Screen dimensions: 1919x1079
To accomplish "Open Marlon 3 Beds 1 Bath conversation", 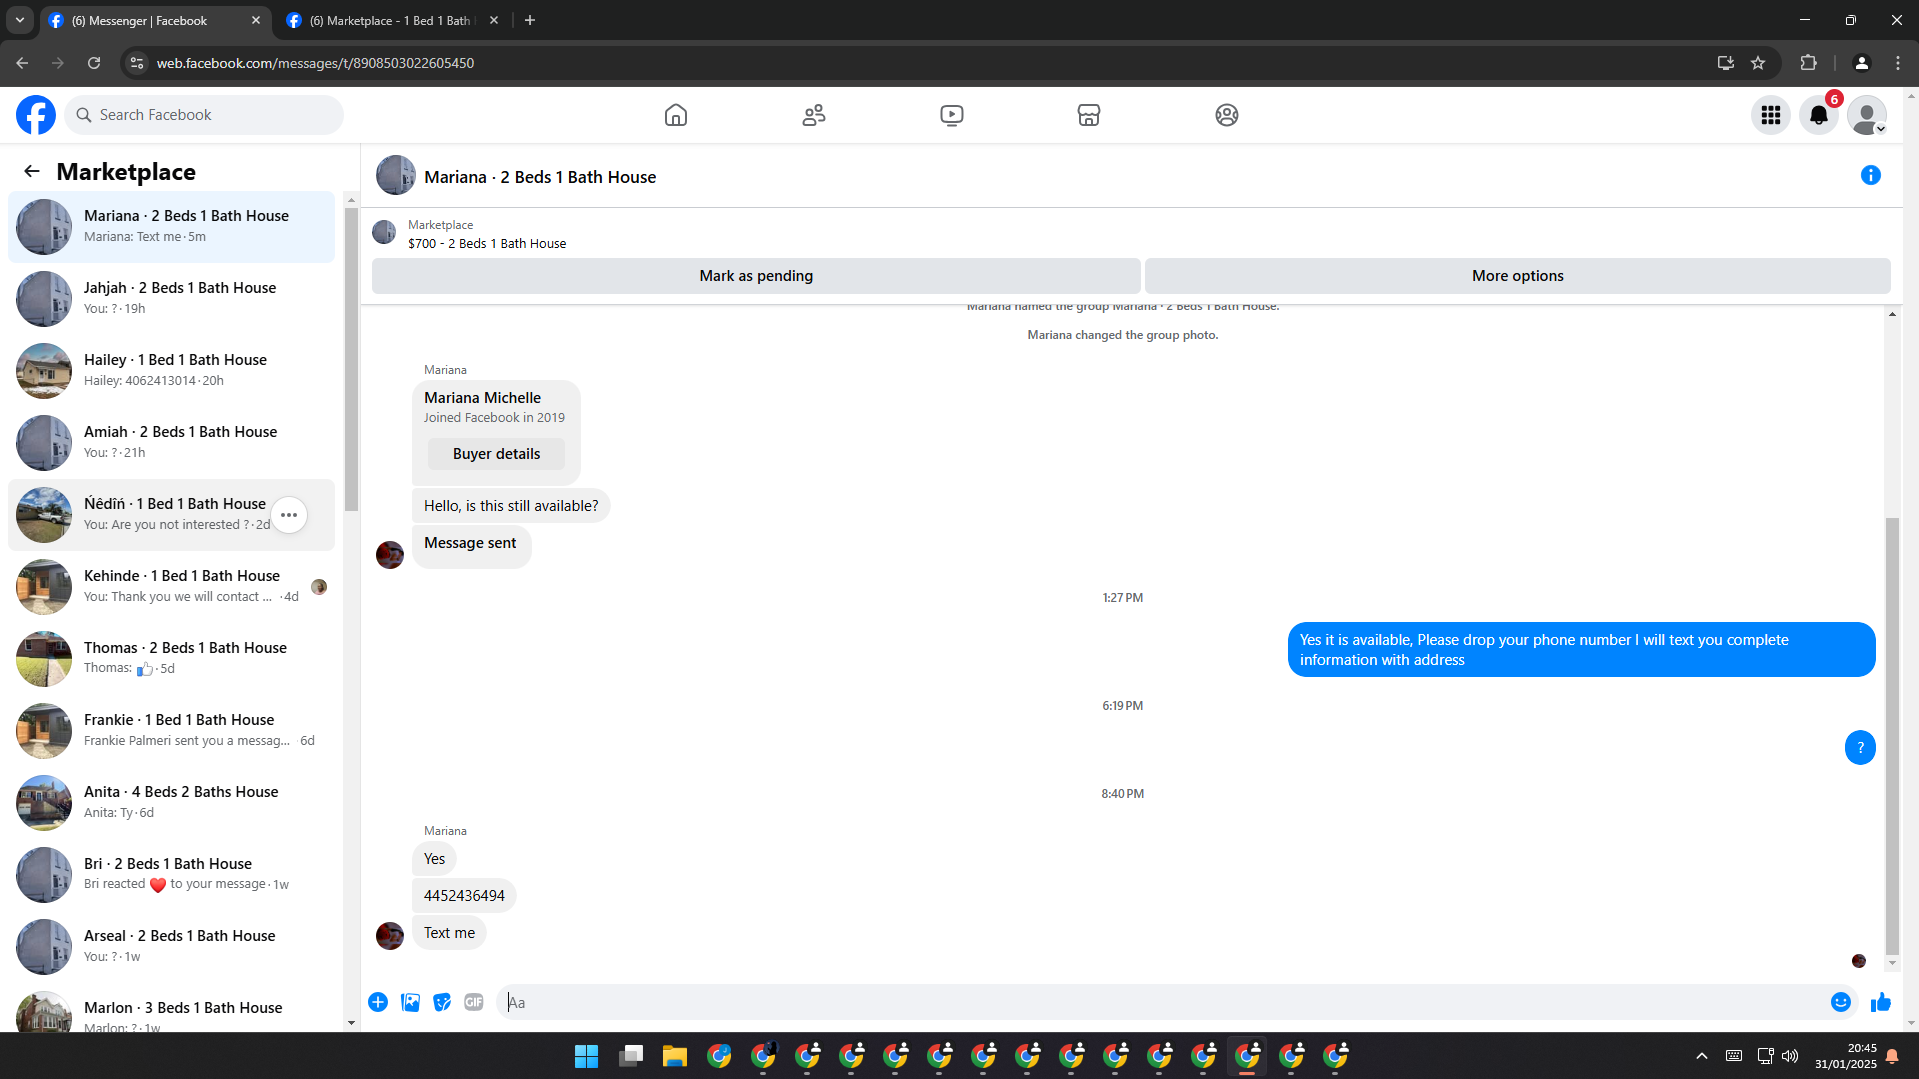I will click(172, 1008).
